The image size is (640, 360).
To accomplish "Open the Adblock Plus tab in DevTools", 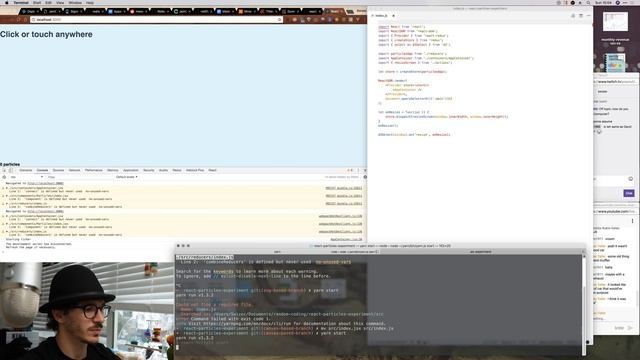I will tap(195, 170).
